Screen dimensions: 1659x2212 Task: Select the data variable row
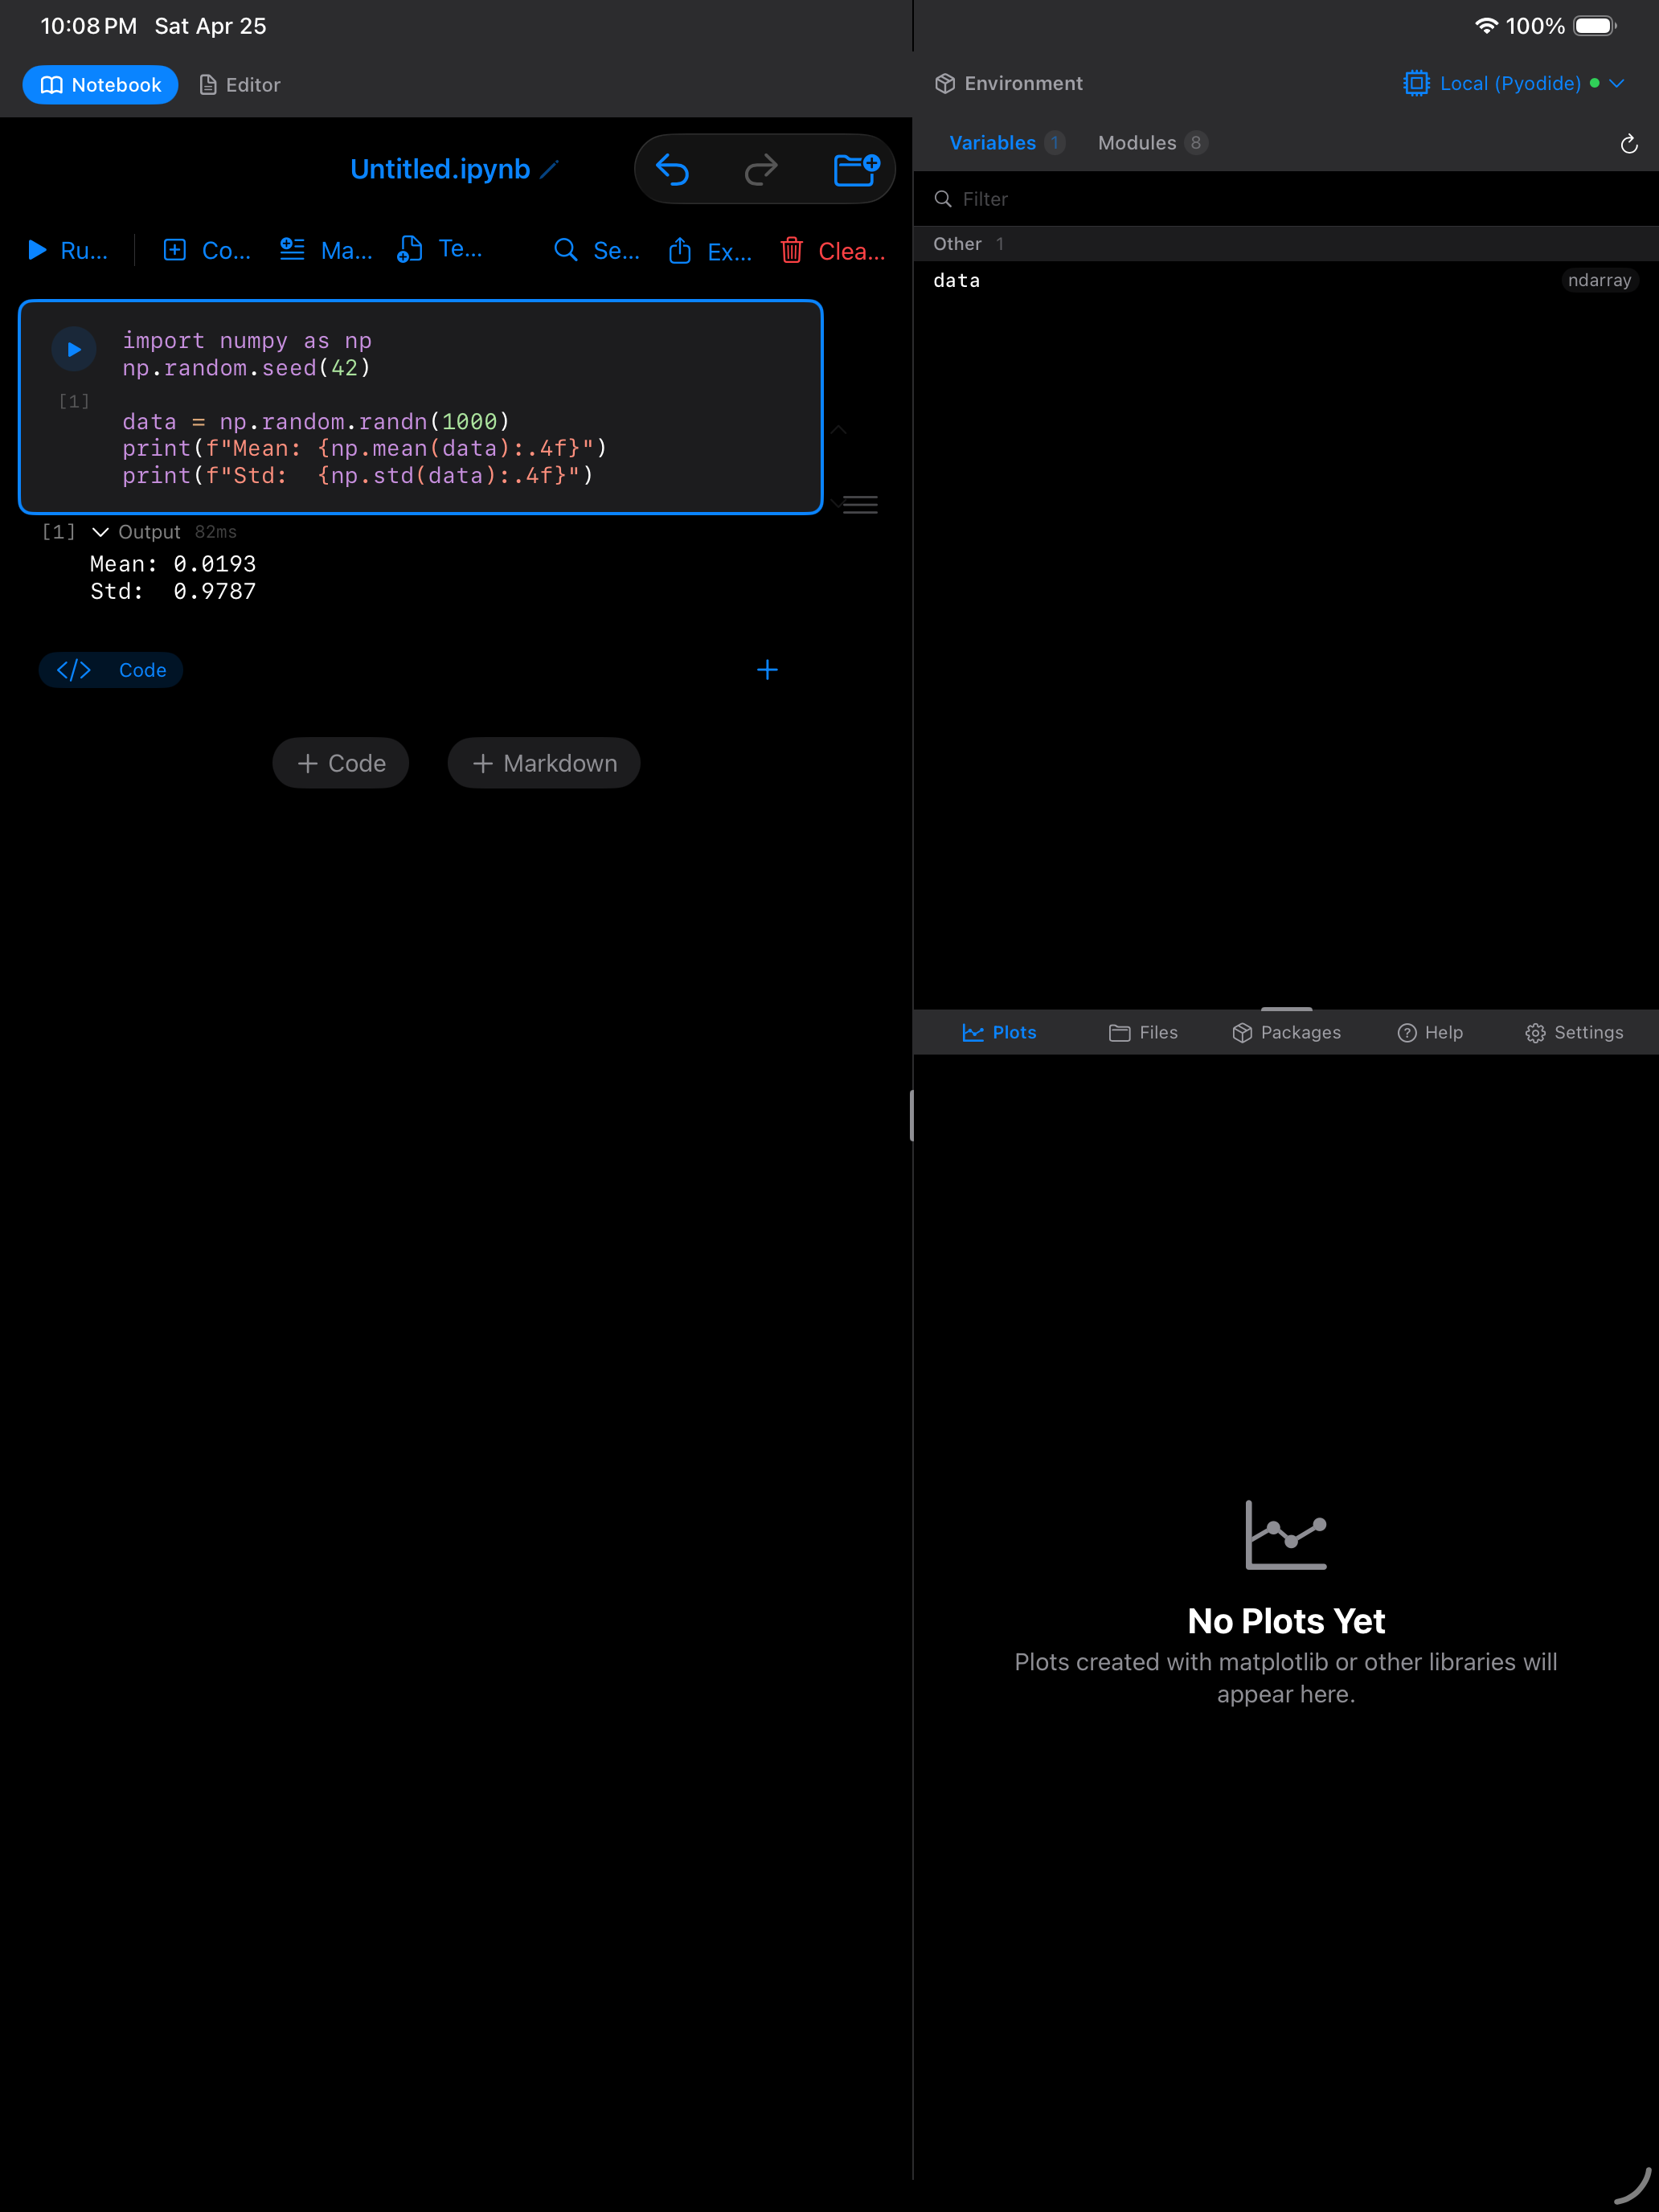click(1286, 281)
